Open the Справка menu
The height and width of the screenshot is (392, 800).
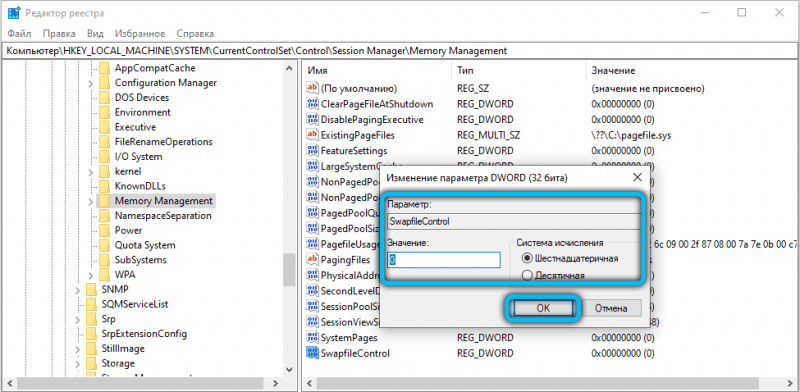[x=195, y=34]
